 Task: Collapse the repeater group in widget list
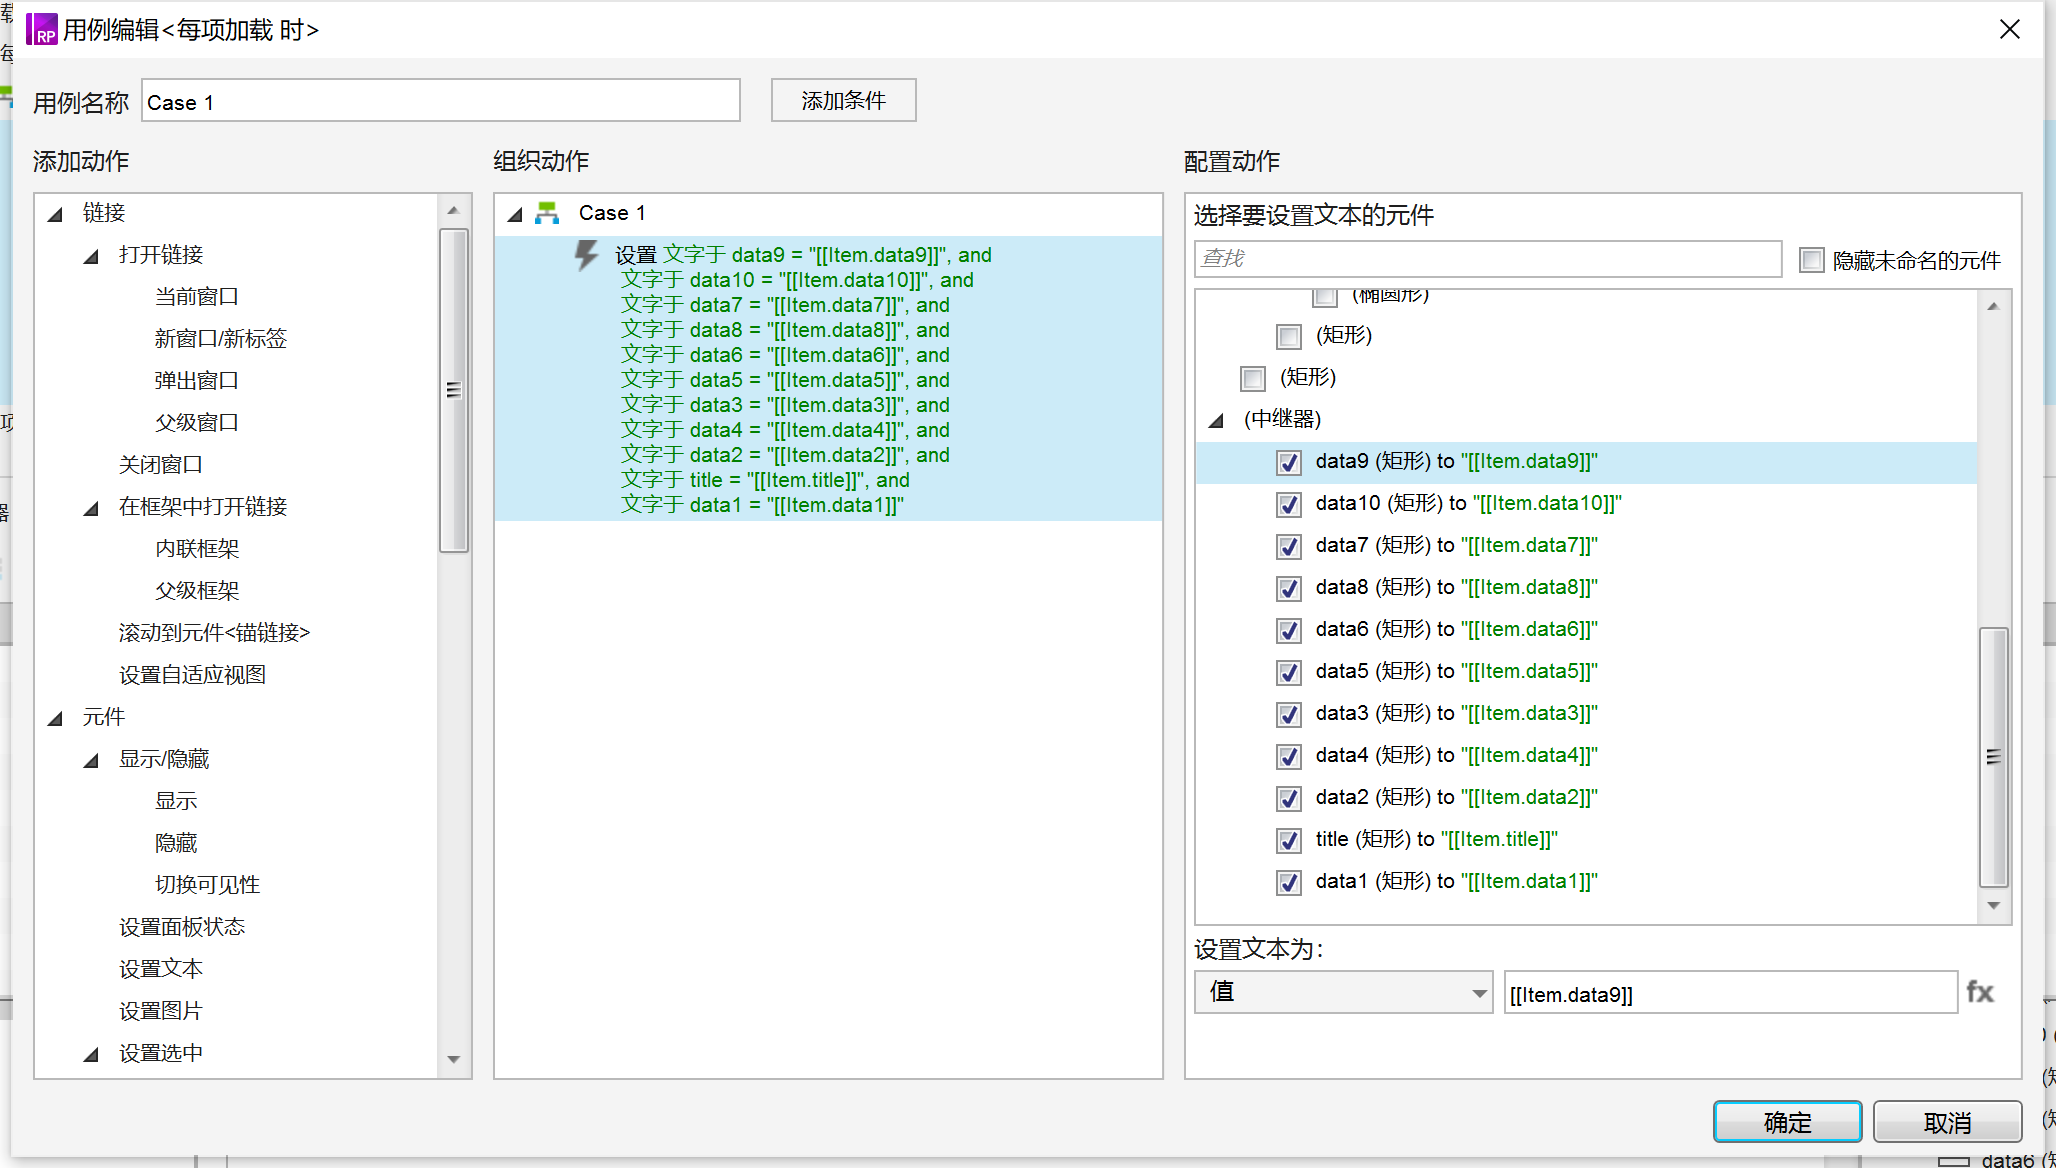(1216, 420)
